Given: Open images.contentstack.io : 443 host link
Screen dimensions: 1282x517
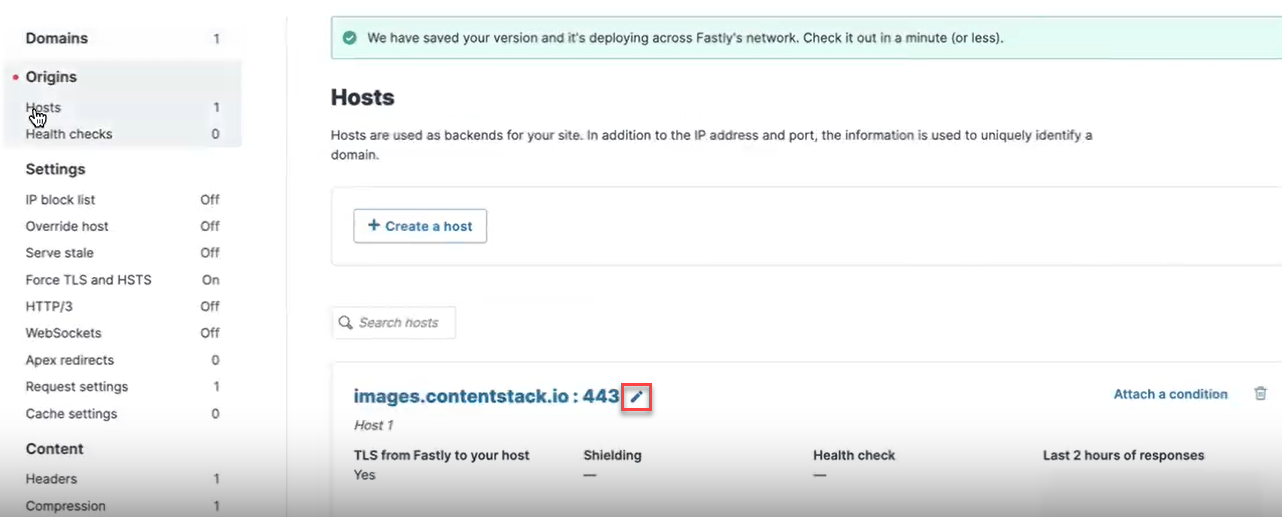Looking at the screenshot, I should (x=486, y=396).
